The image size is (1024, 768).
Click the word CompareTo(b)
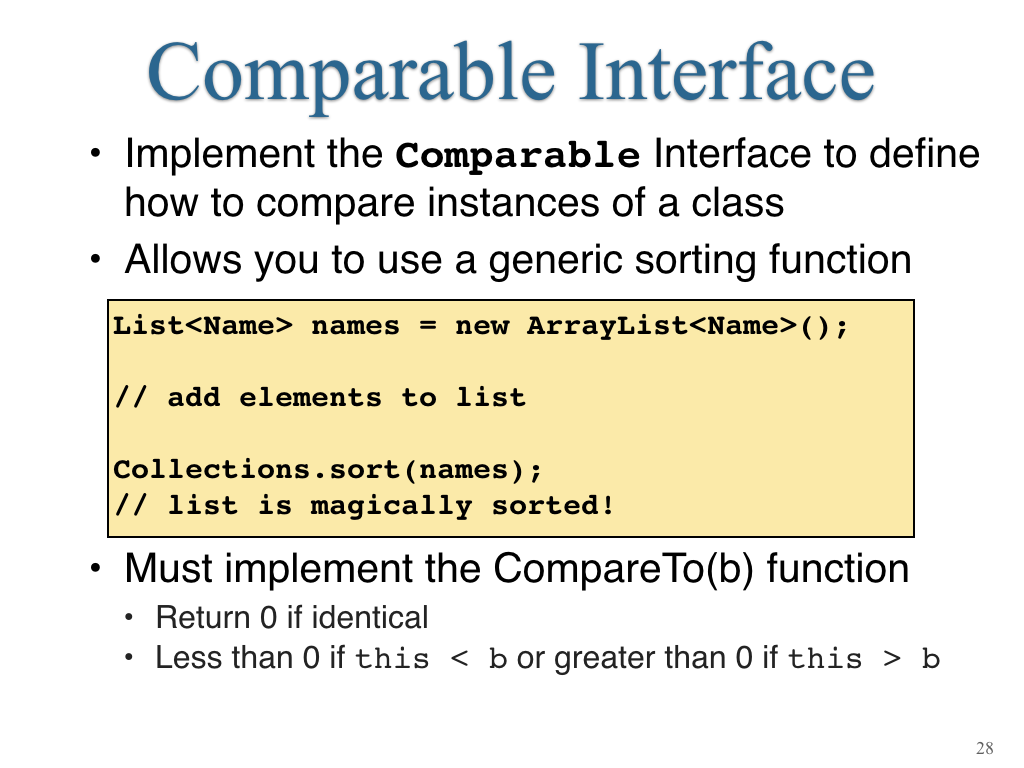(623, 568)
